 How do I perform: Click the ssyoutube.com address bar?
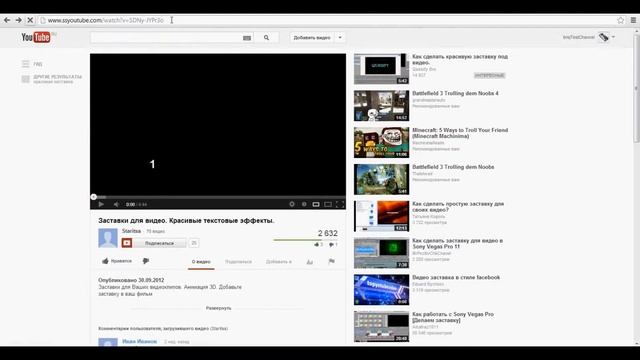click(x=327, y=20)
